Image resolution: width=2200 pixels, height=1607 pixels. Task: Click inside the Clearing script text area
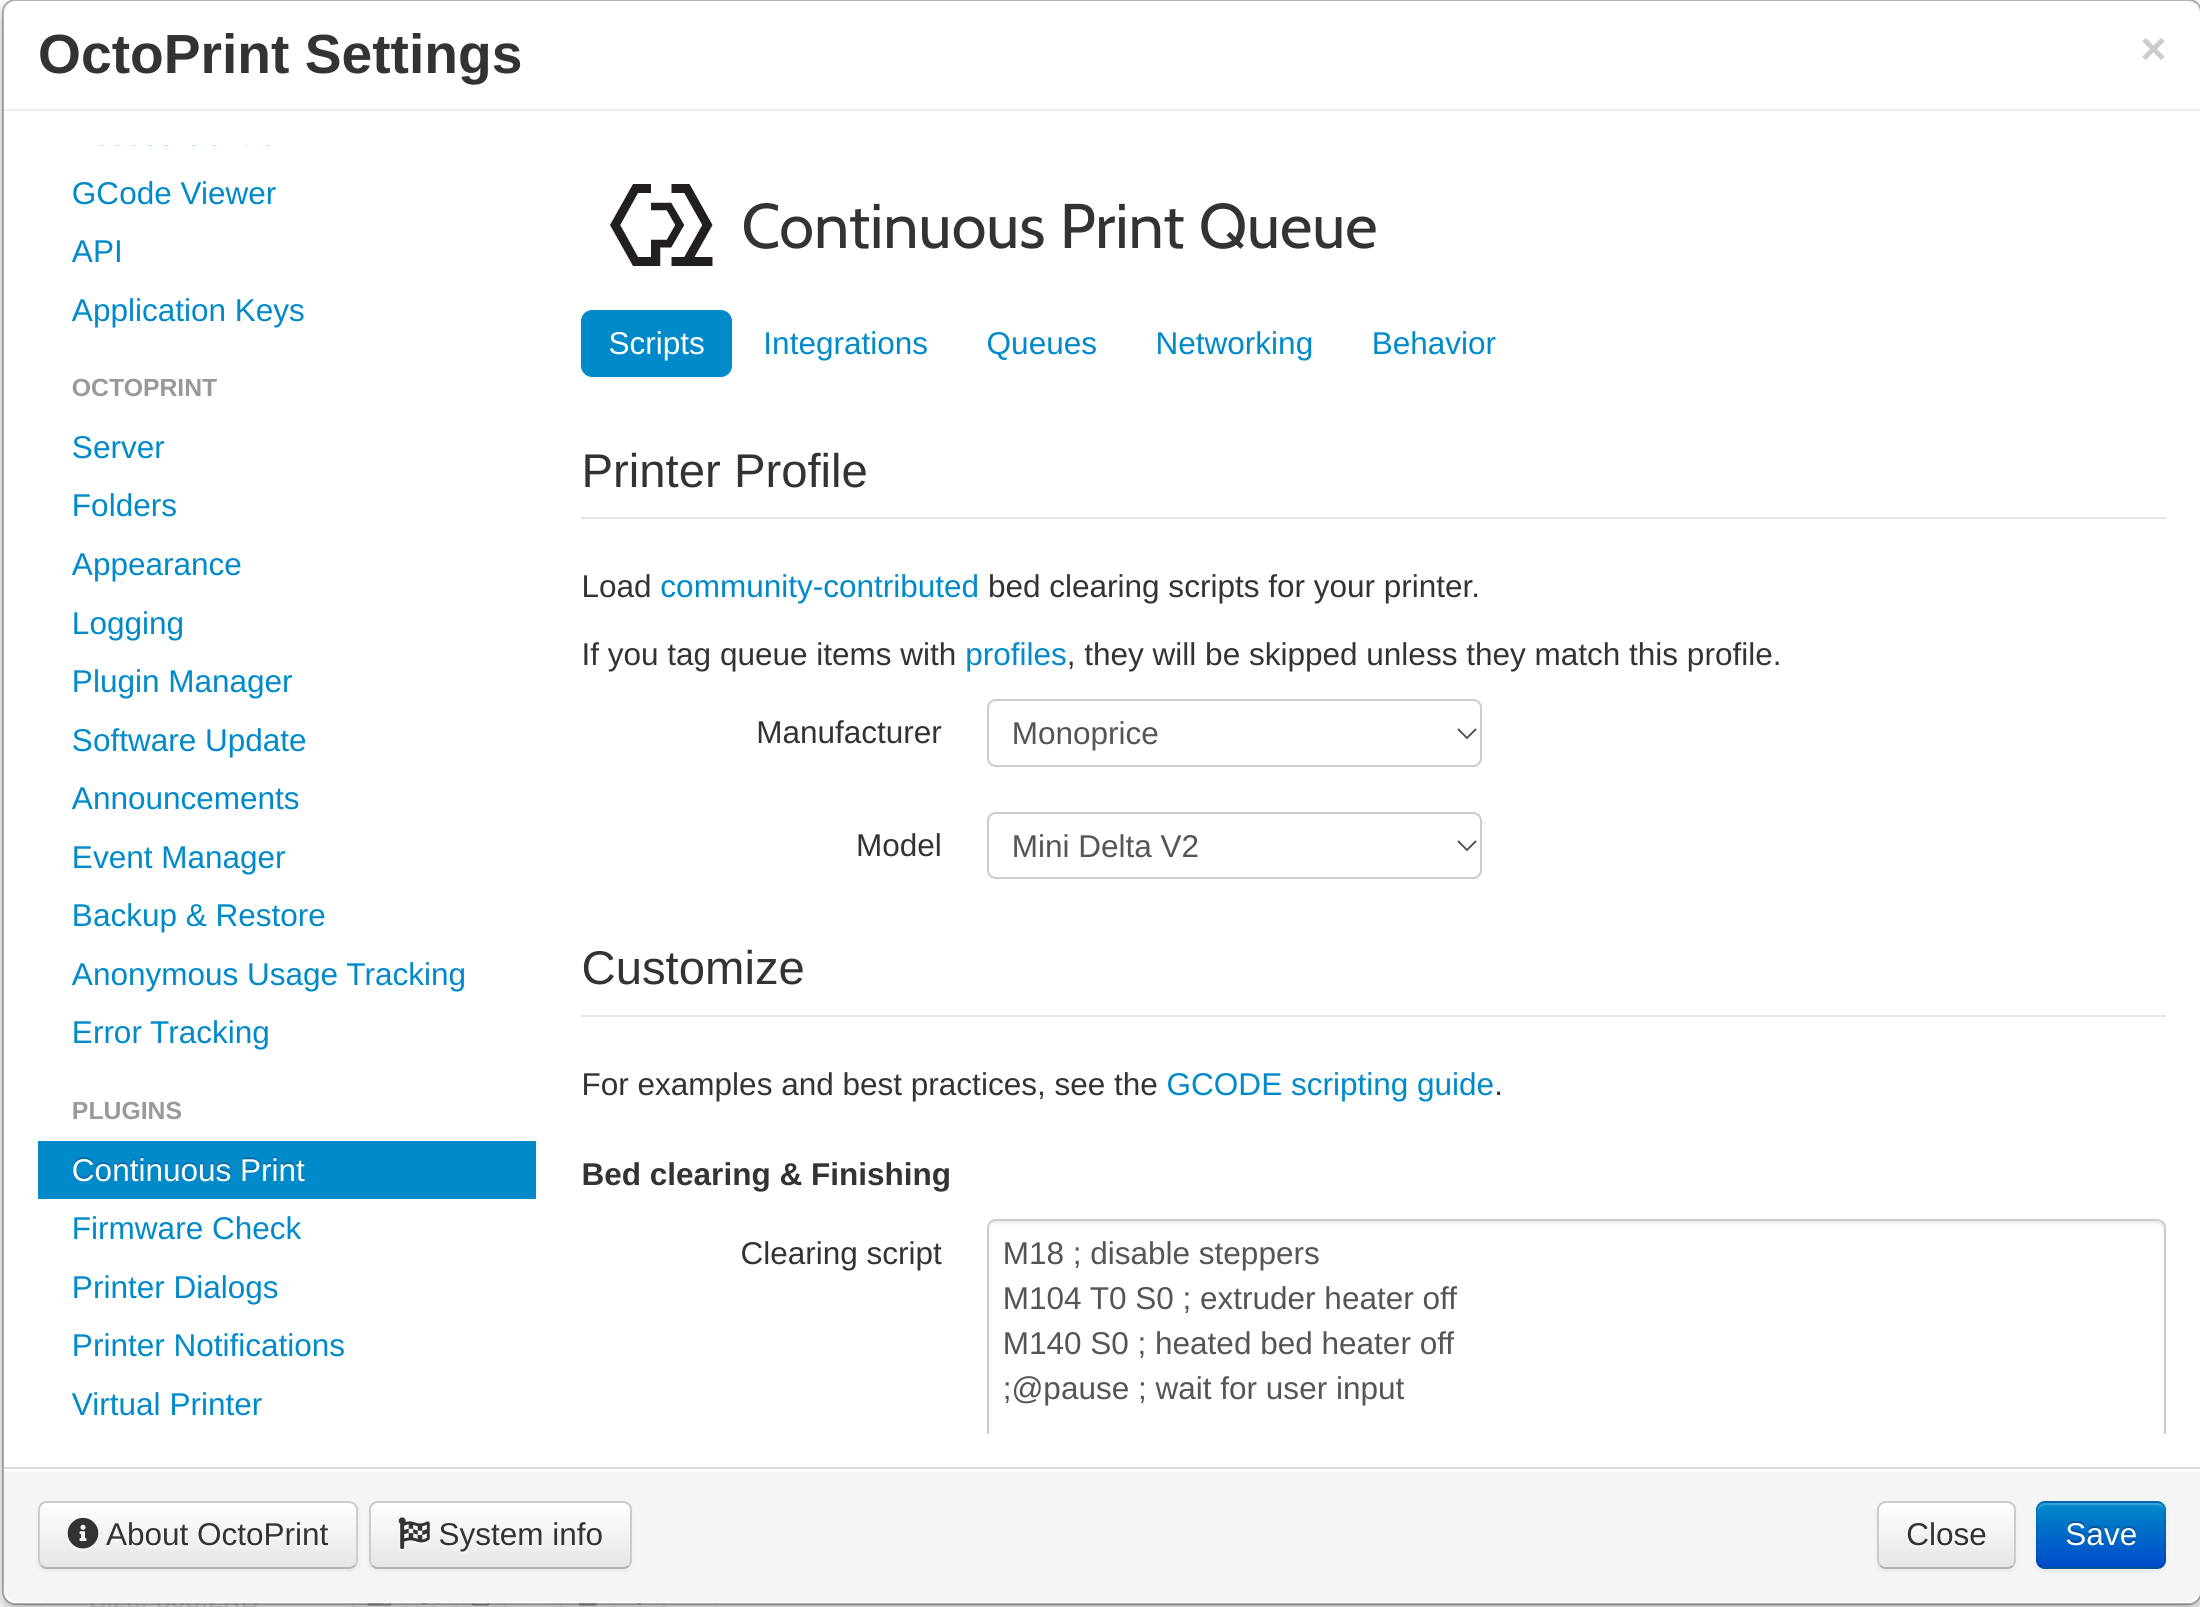[1576, 1326]
